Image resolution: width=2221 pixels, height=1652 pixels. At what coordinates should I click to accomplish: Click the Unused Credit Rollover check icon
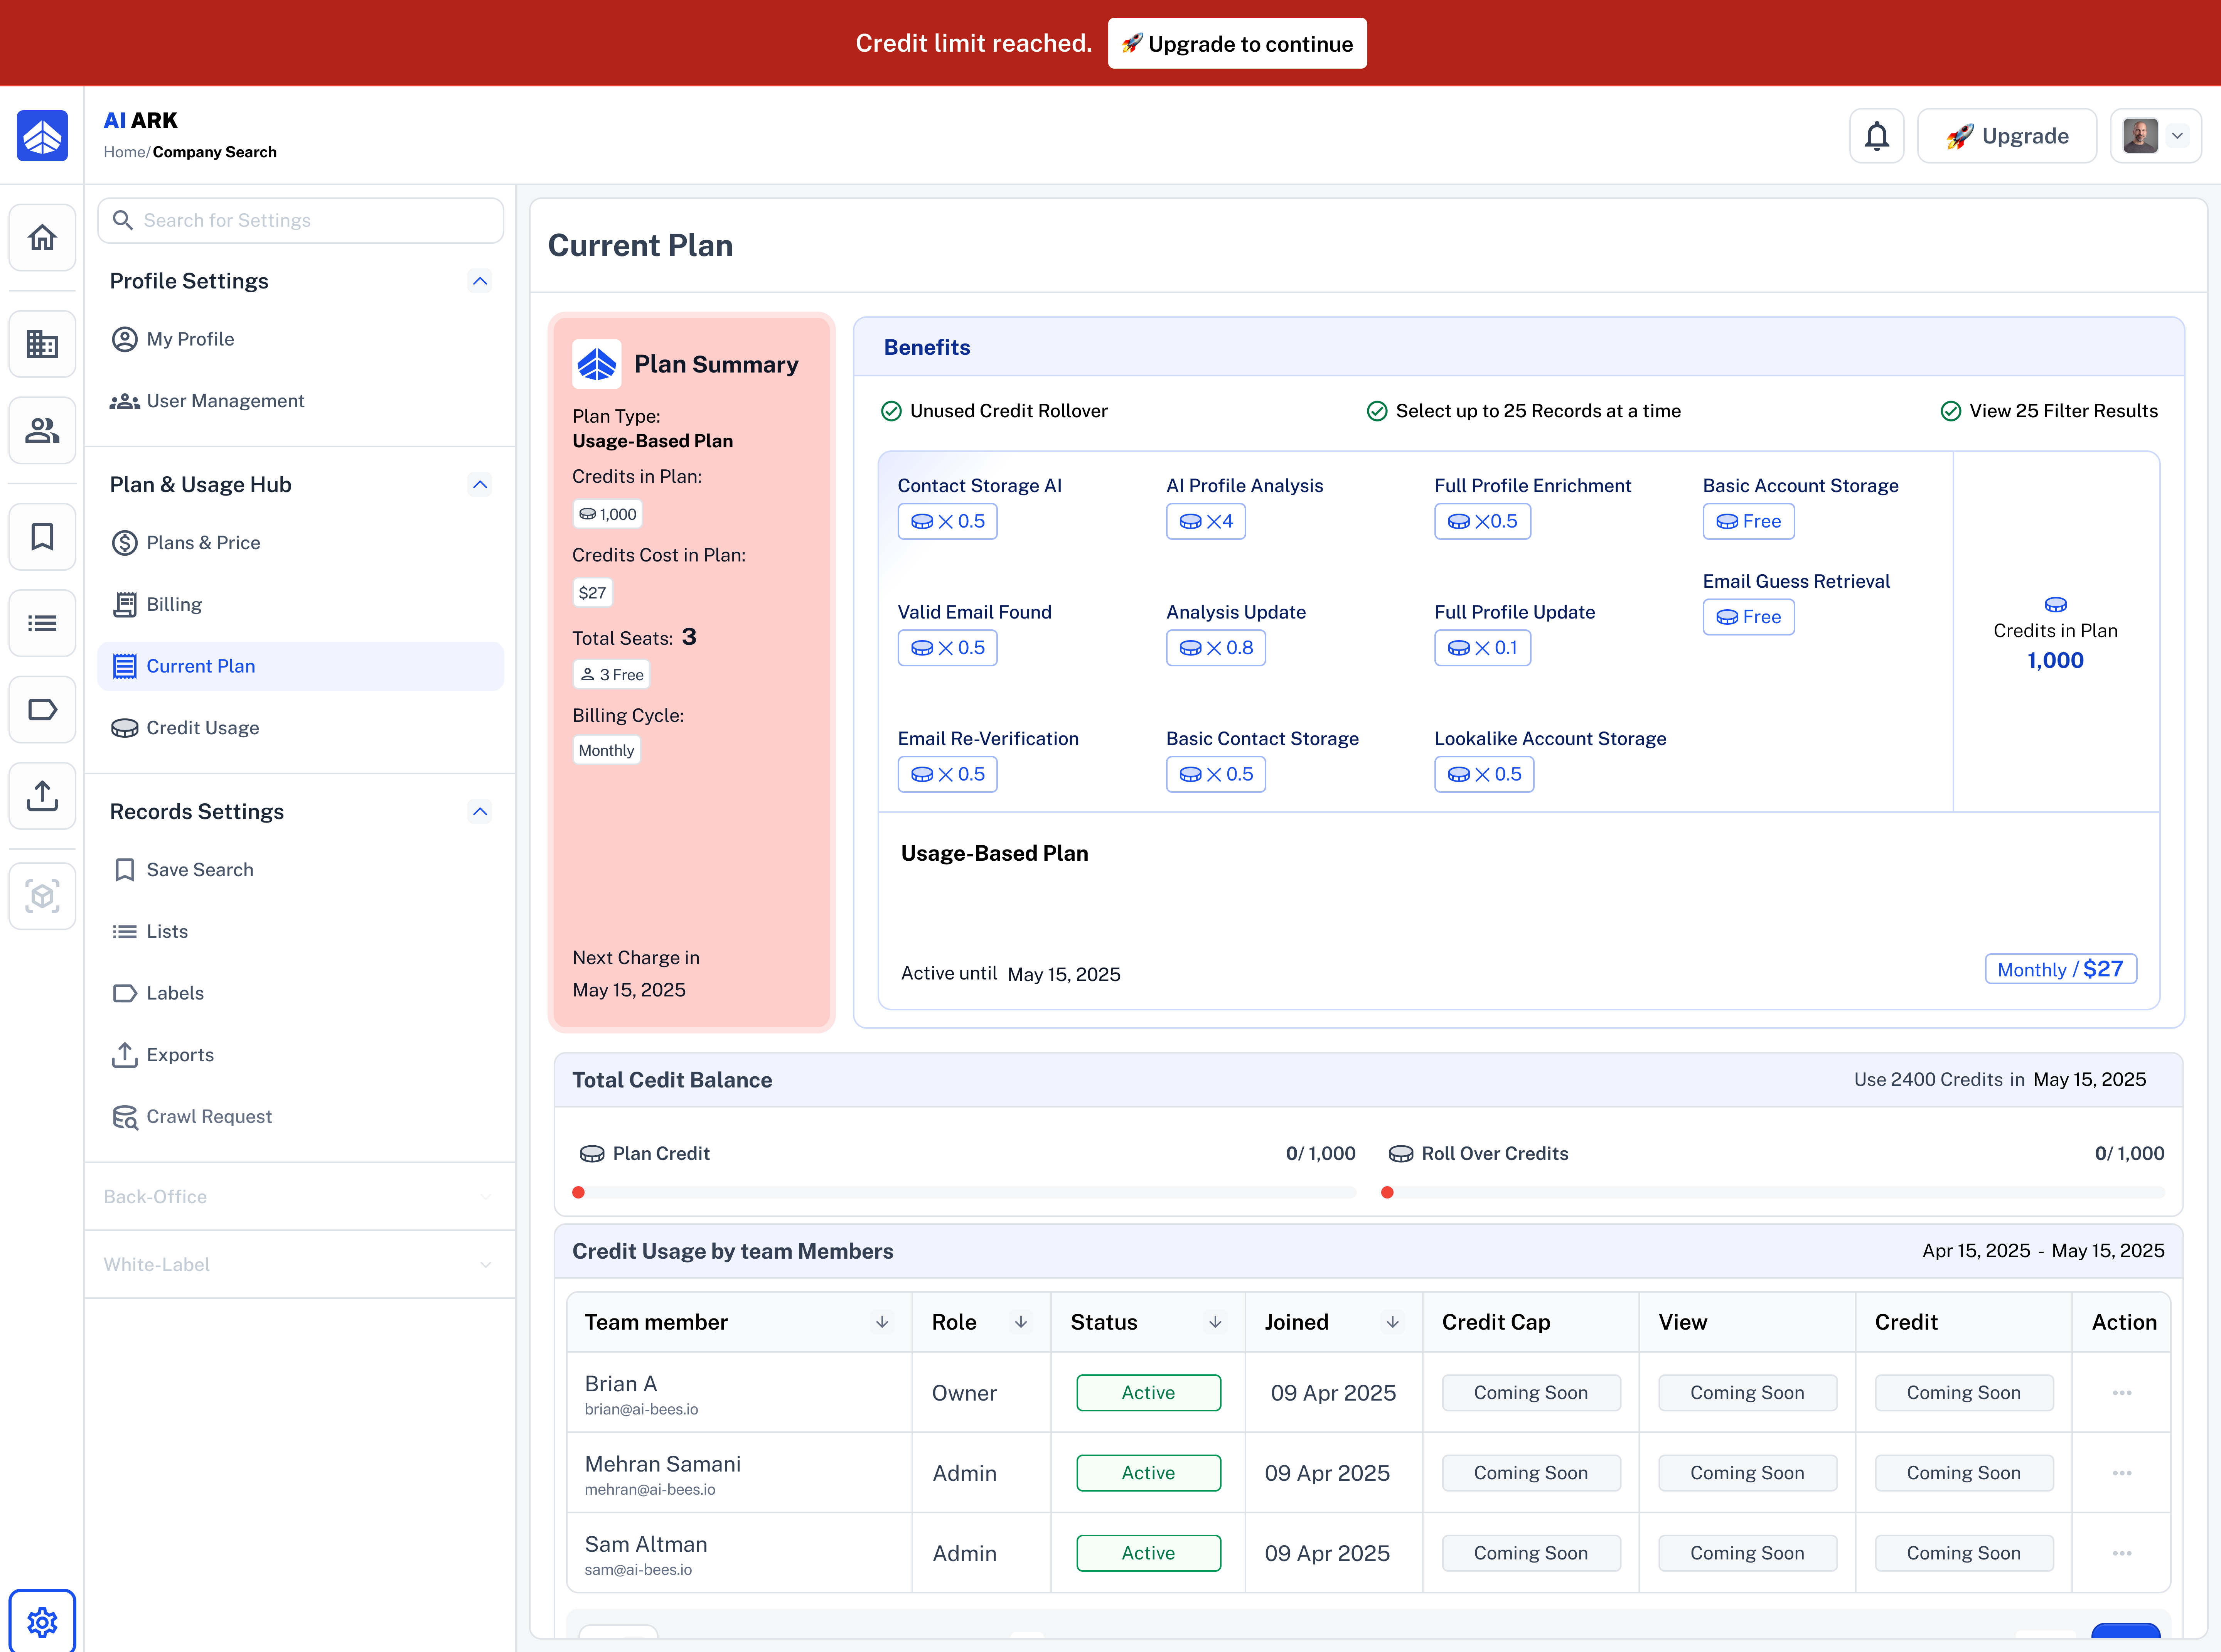click(891, 411)
